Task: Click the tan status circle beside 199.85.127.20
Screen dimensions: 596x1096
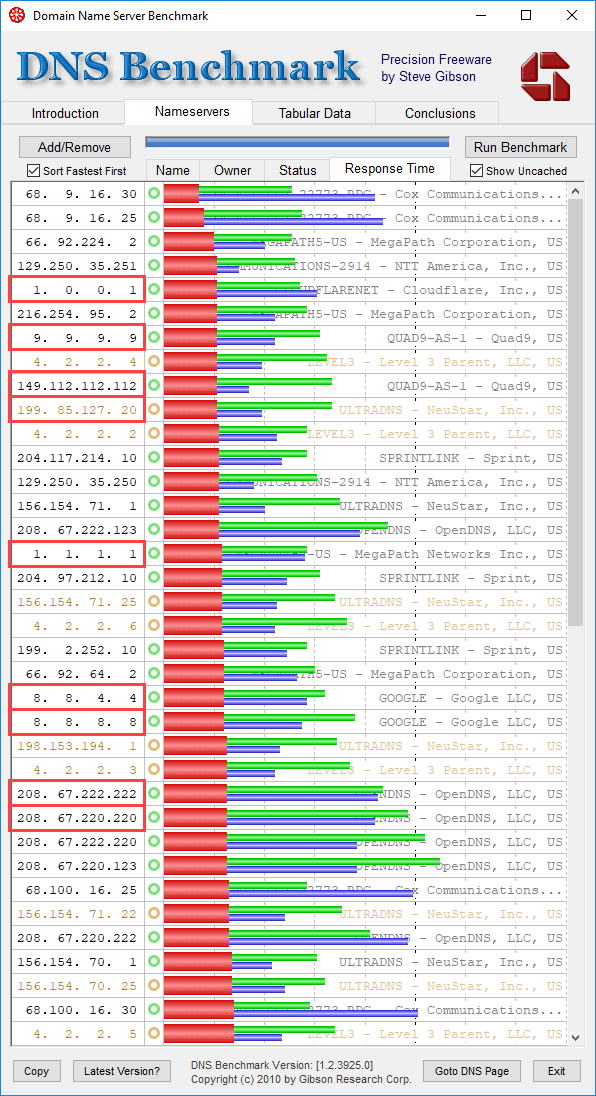Action: click(x=154, y=410)
